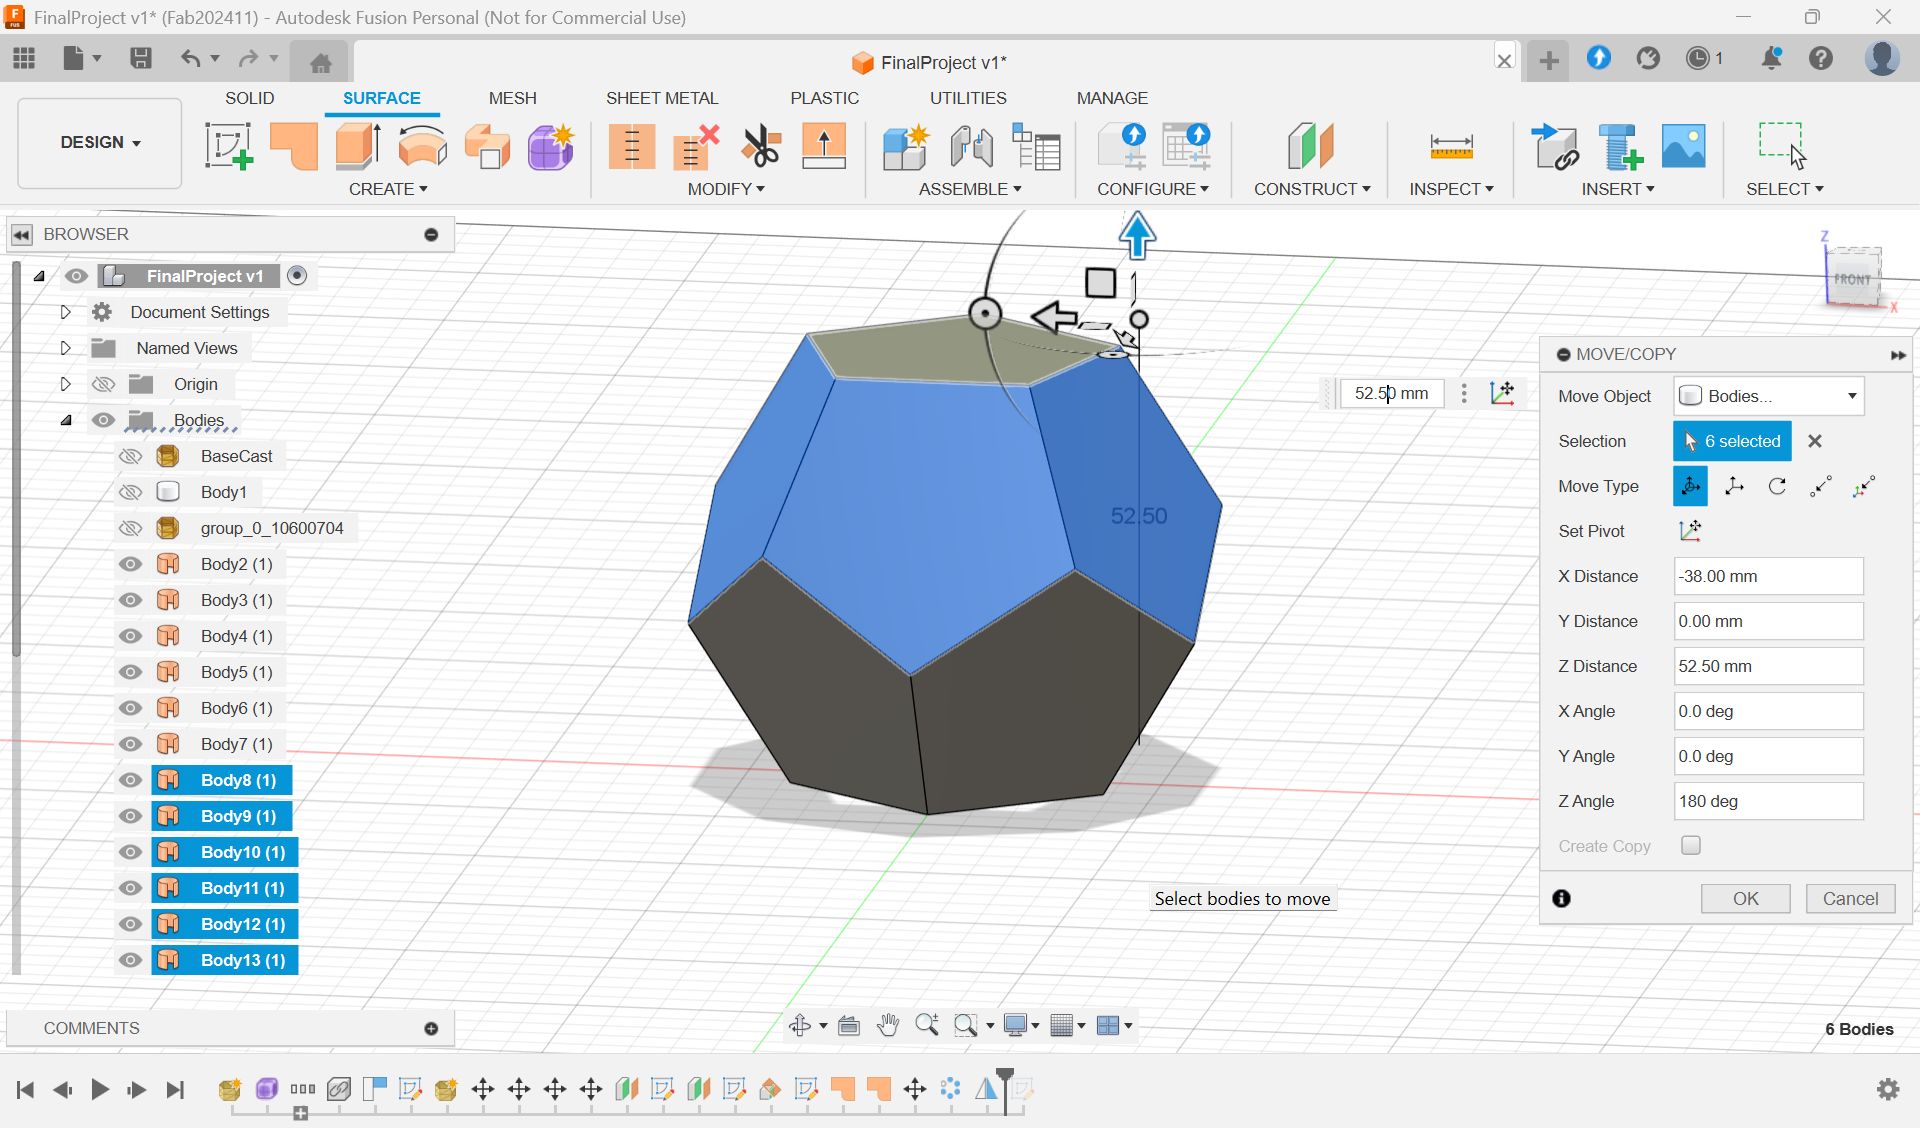
Task: Click the Help question mark icon
Action: 1821,58
